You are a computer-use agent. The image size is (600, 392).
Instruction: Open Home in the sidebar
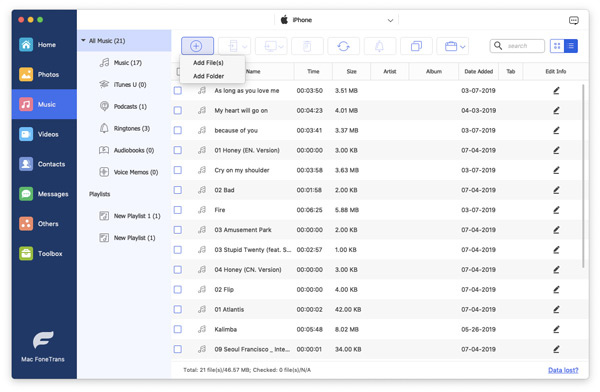[x=44, y=45]
